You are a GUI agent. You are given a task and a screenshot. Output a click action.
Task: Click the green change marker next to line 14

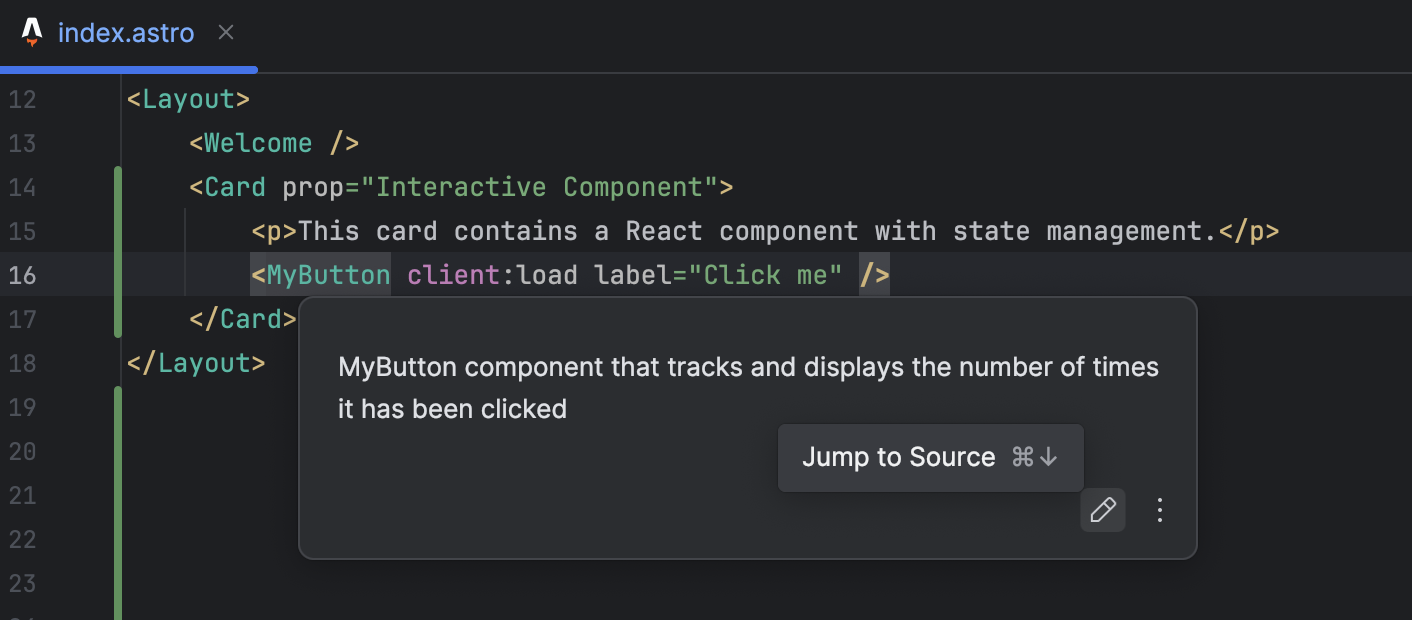click(x=117, y=187)
